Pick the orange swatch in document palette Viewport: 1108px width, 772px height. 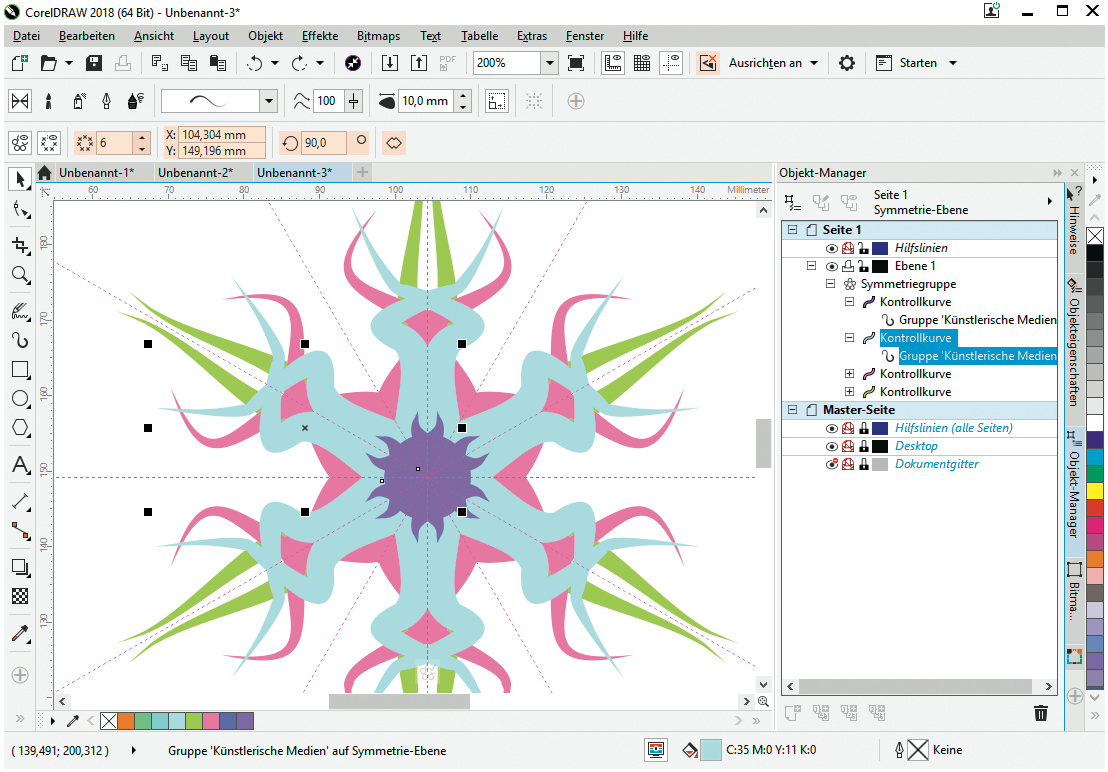[x=125, y=720]
